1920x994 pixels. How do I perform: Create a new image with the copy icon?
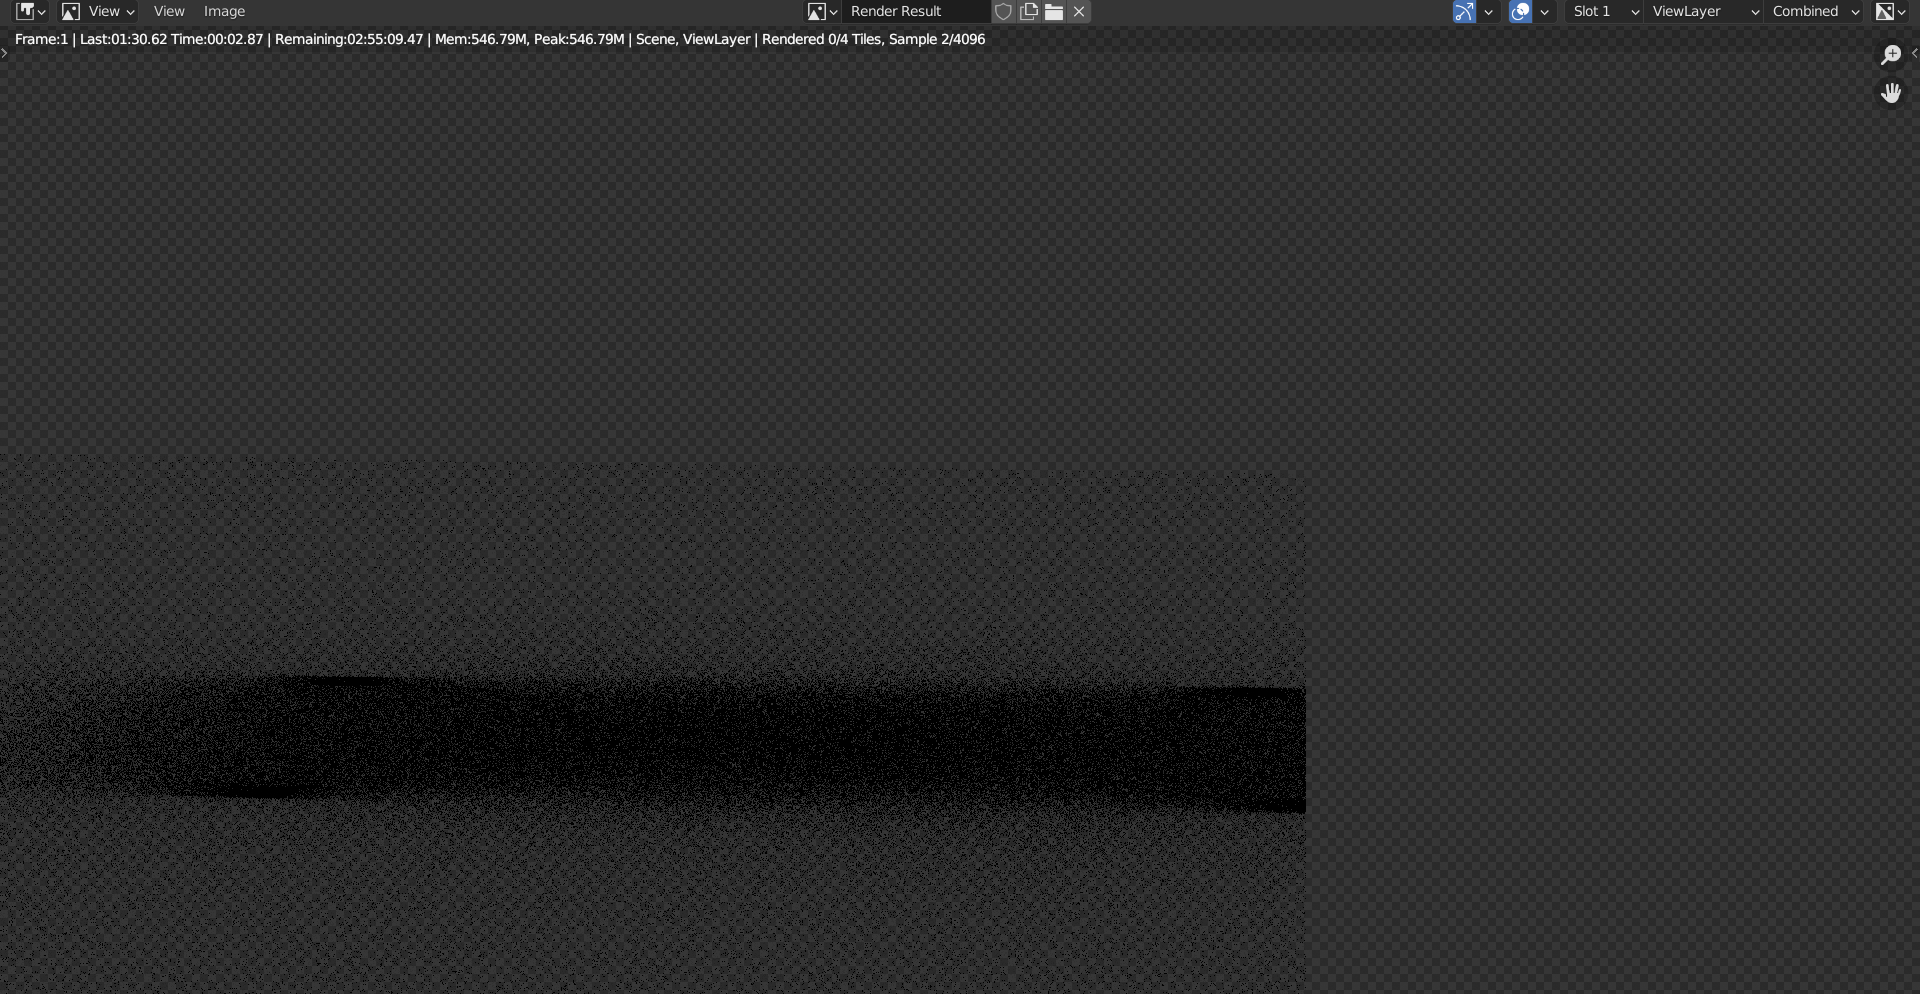(1029, 11)
